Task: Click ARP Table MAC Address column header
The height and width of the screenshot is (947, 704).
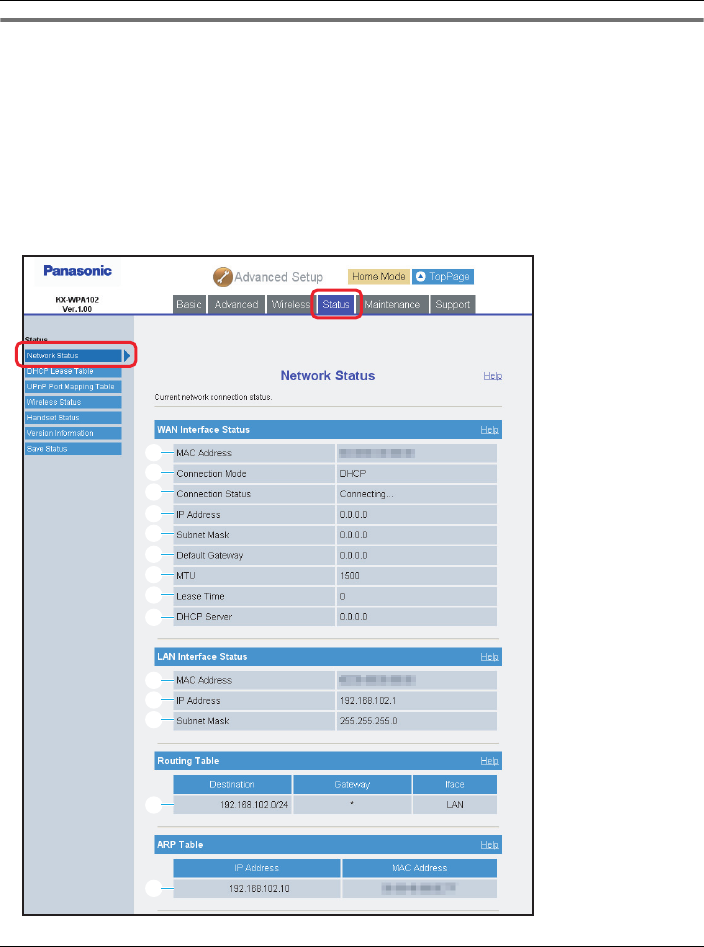Action: point(420,868)
